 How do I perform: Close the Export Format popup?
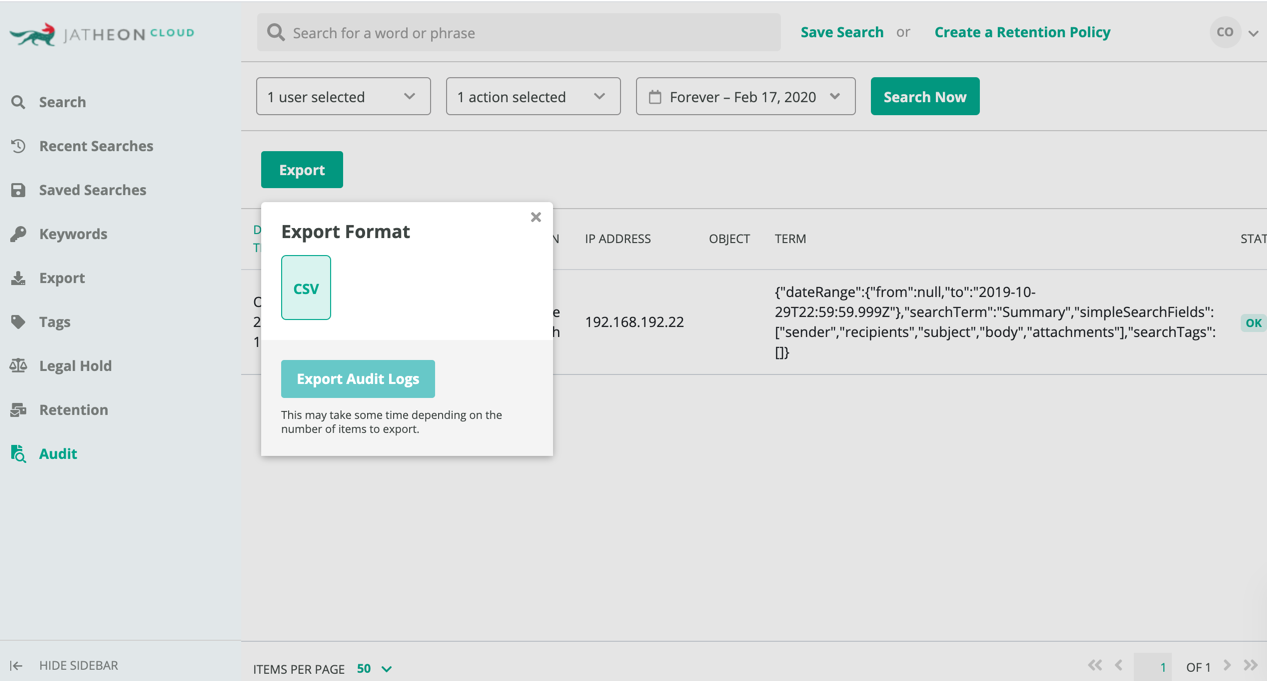coord(536,217)
